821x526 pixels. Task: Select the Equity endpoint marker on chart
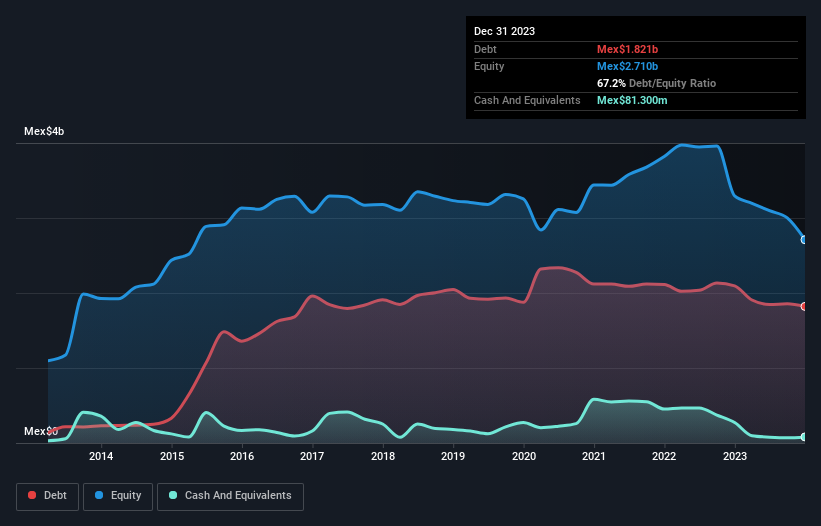(804, 240)
